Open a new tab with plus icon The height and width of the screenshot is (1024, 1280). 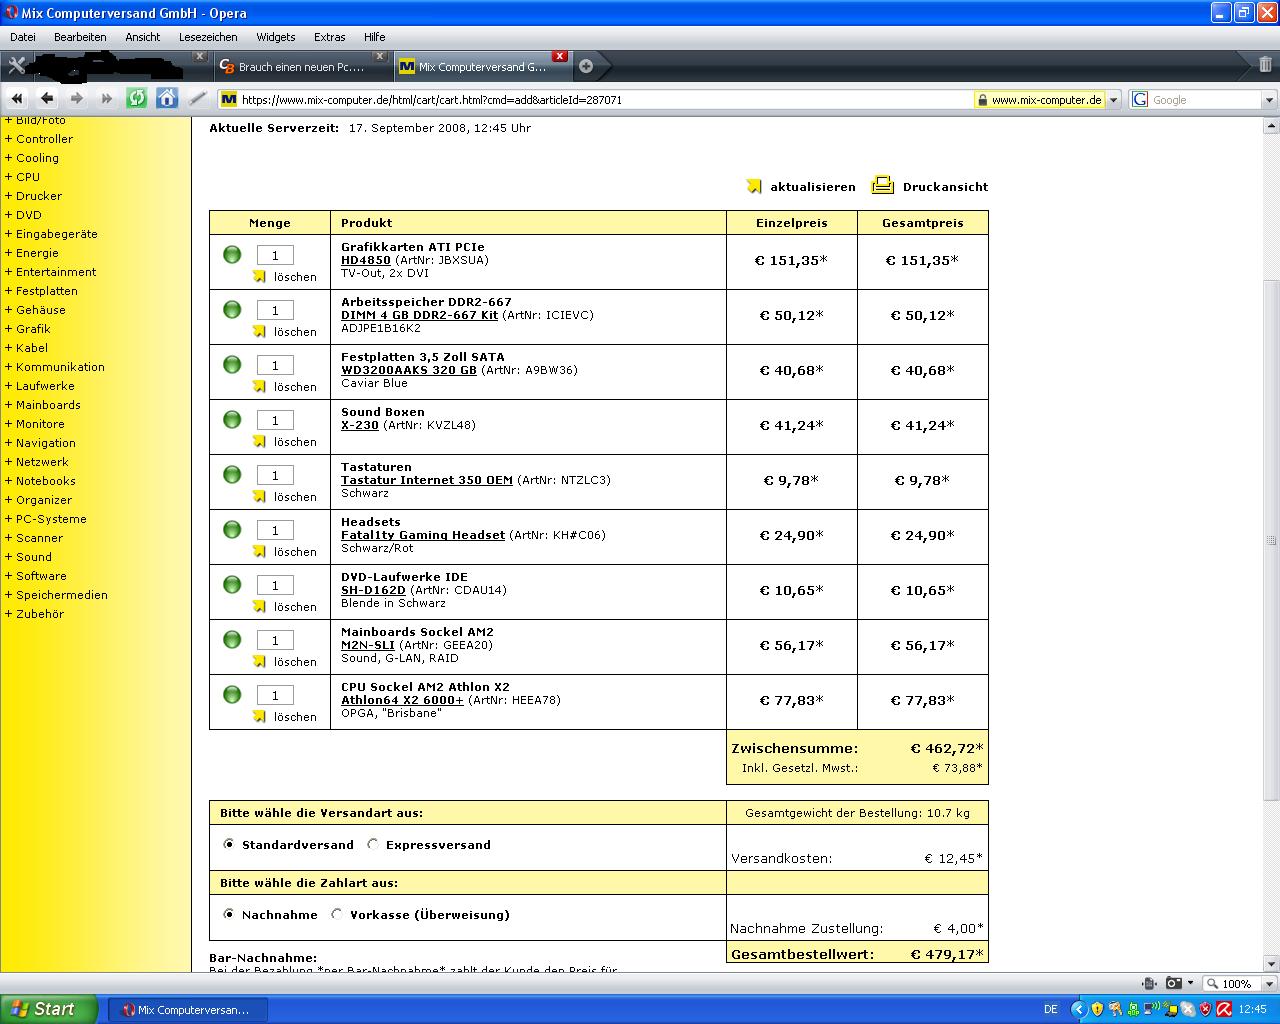pyautogui.click(x=586, y=66)
